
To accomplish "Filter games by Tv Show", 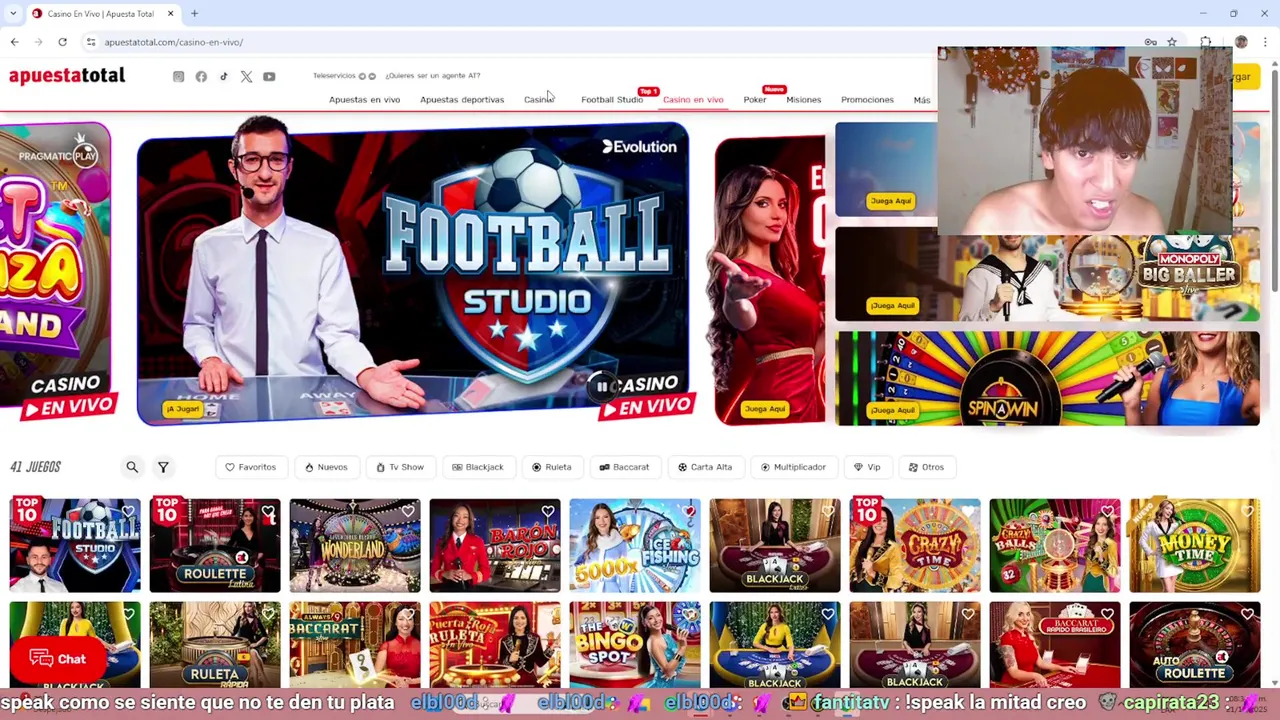I will pyautogui.click(x=400, y=467).
